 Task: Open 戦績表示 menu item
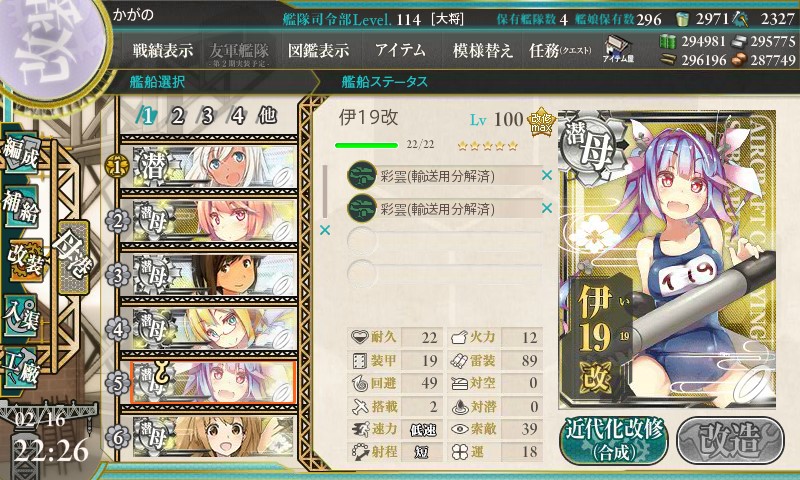coord(163,50)
